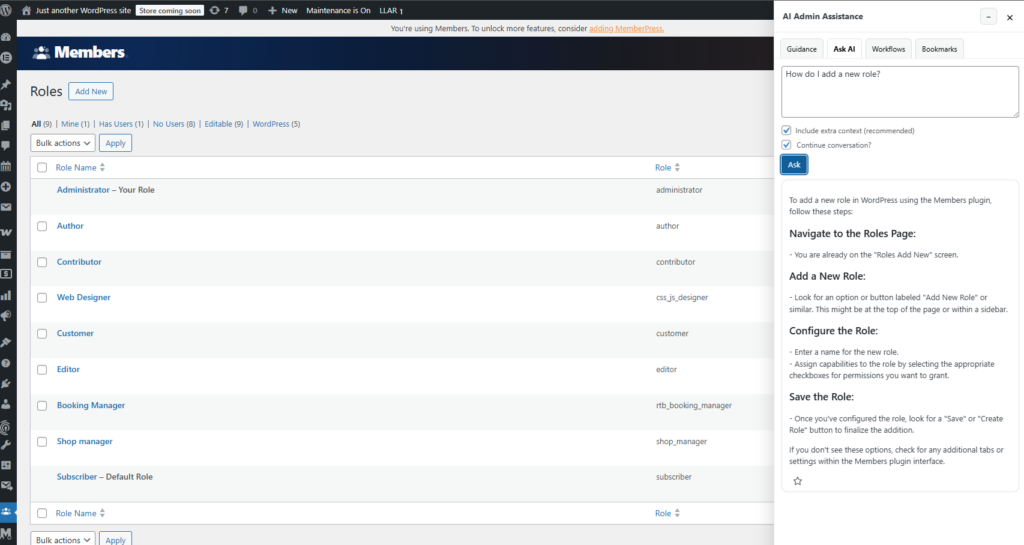This screenshot has height=545, width=1024.
Task: Open the Tools wrench icon in sidebar
Action: 6,444
